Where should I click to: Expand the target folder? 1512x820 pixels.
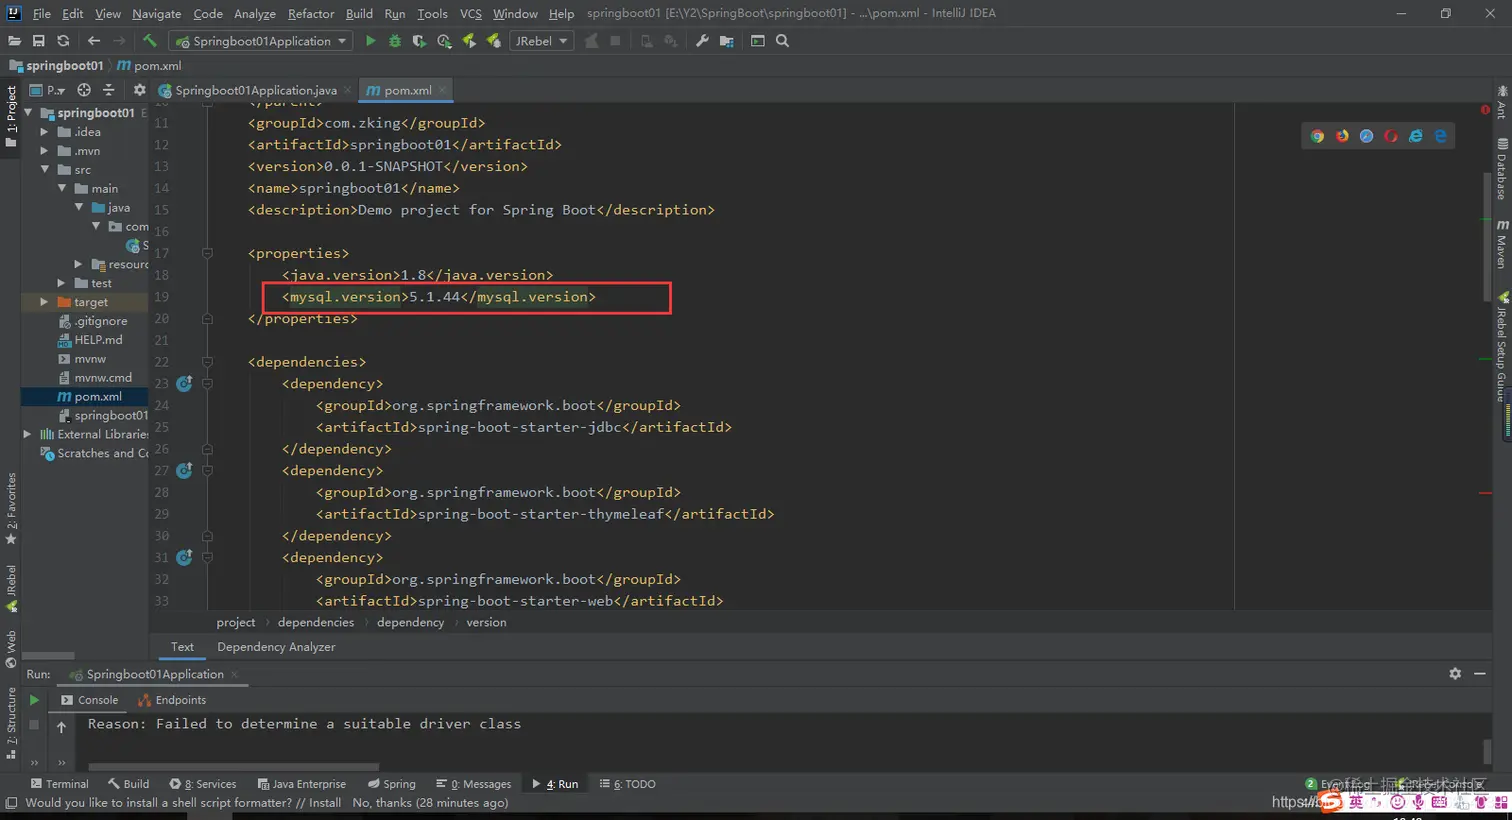(44, 302)
